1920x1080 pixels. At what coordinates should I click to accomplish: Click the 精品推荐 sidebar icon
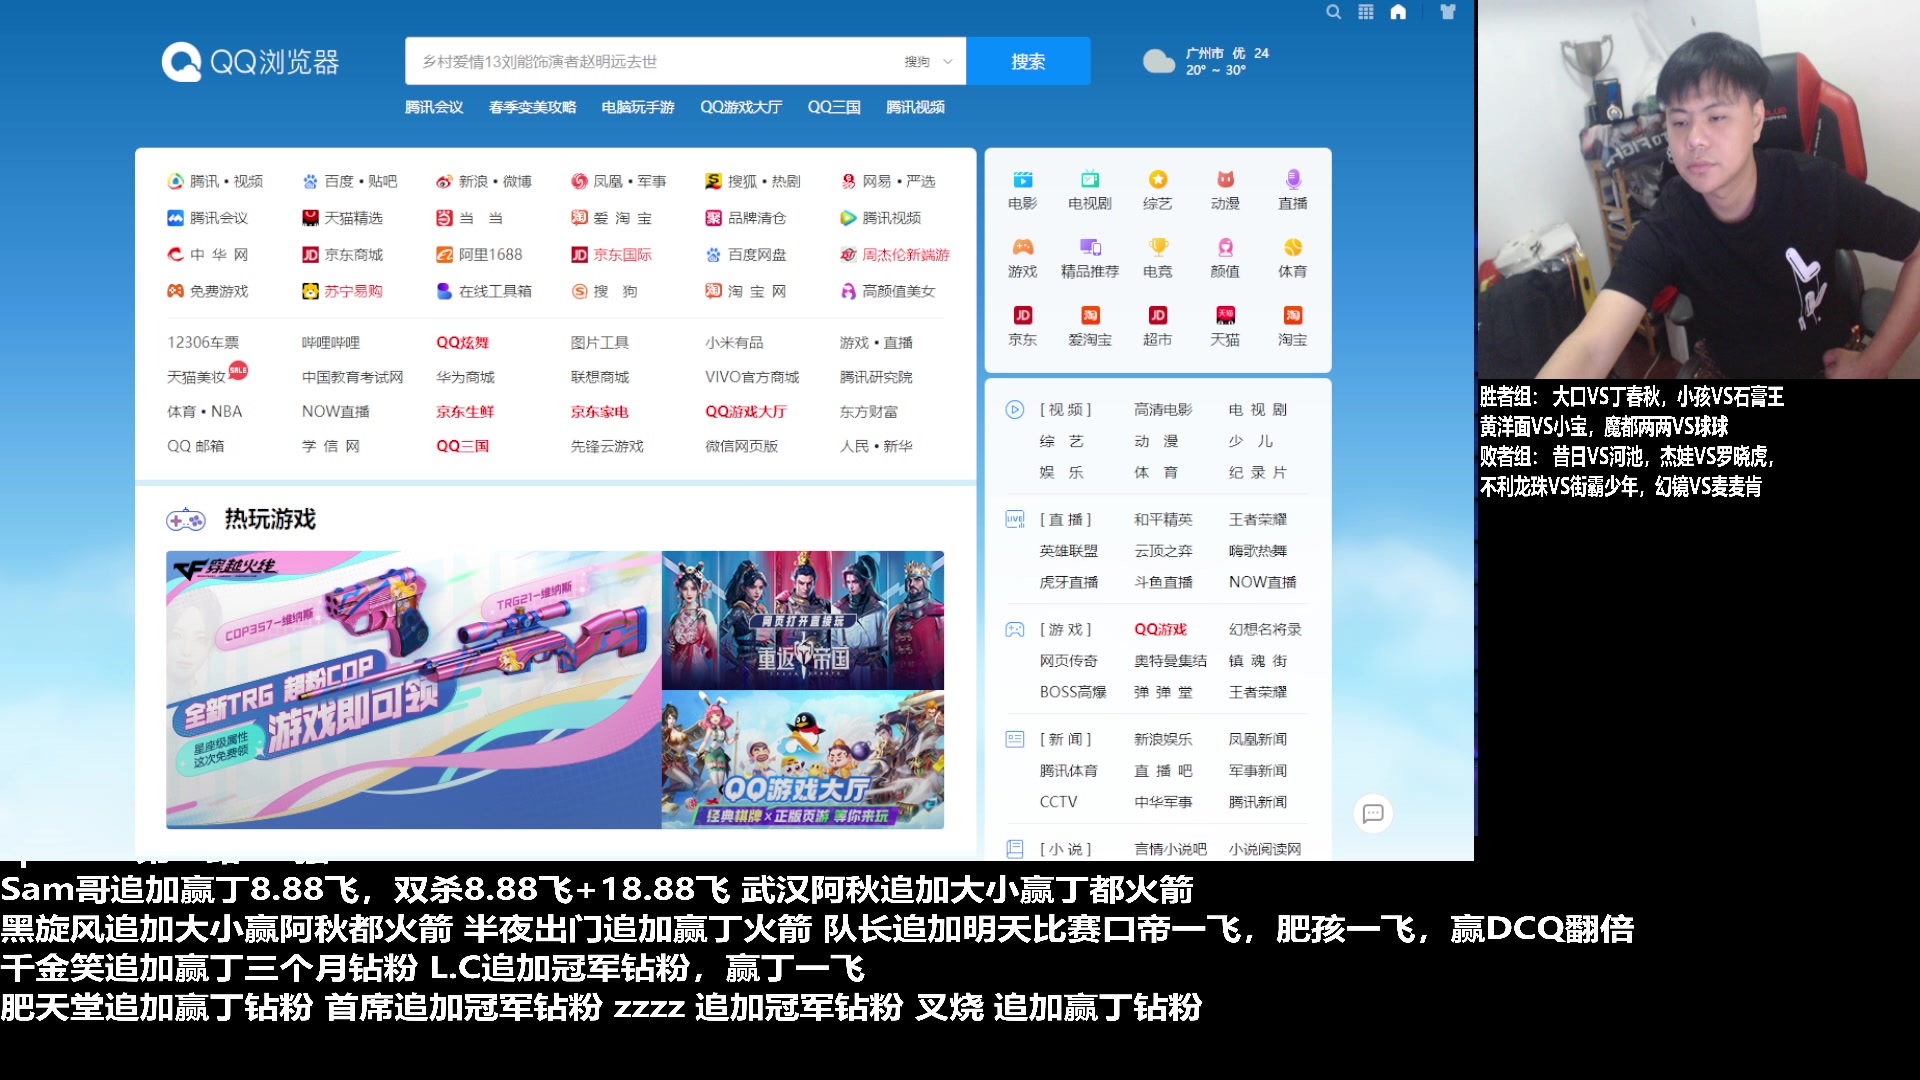pyautogui.click(x=1090, y=254)
